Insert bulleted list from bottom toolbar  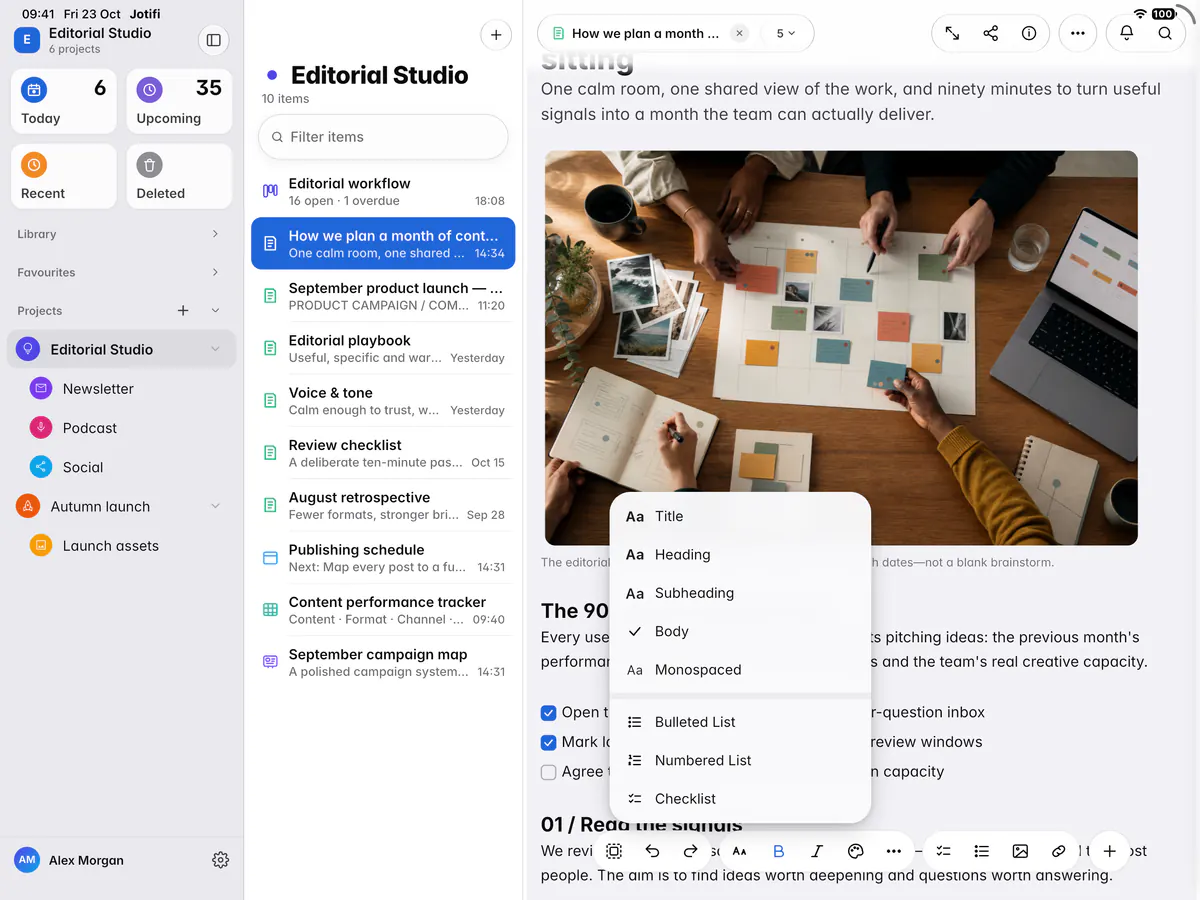tap(982, 851)
